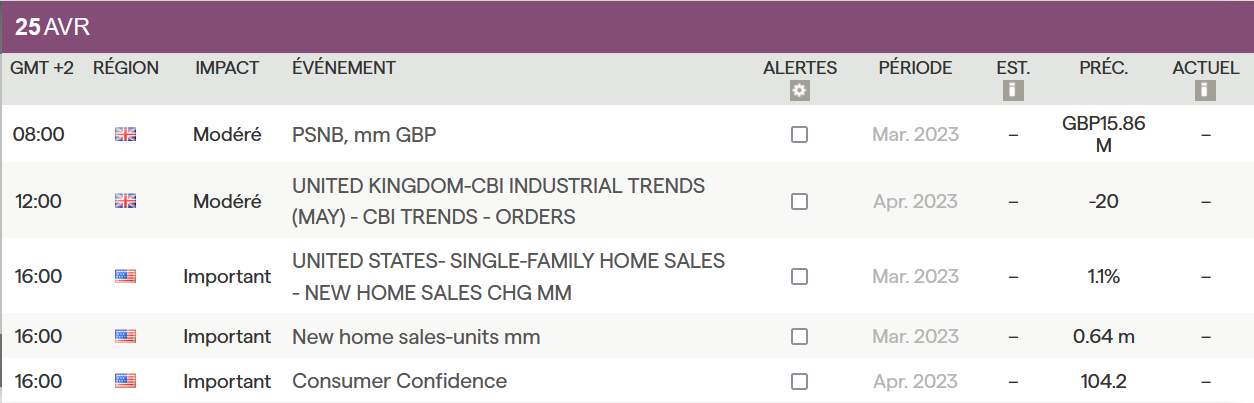
Task: Click the EST. info icon
Action: pyautogui.click(x=1013, y=91)
